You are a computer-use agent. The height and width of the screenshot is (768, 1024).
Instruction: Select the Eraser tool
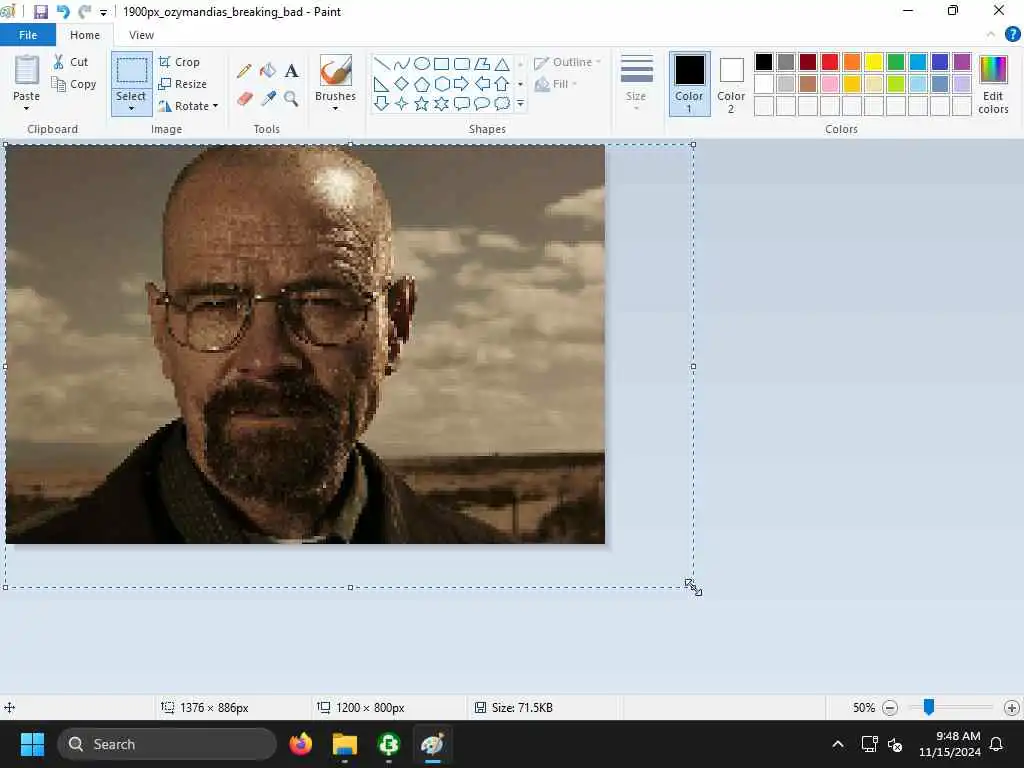click(x=244, y=99)
